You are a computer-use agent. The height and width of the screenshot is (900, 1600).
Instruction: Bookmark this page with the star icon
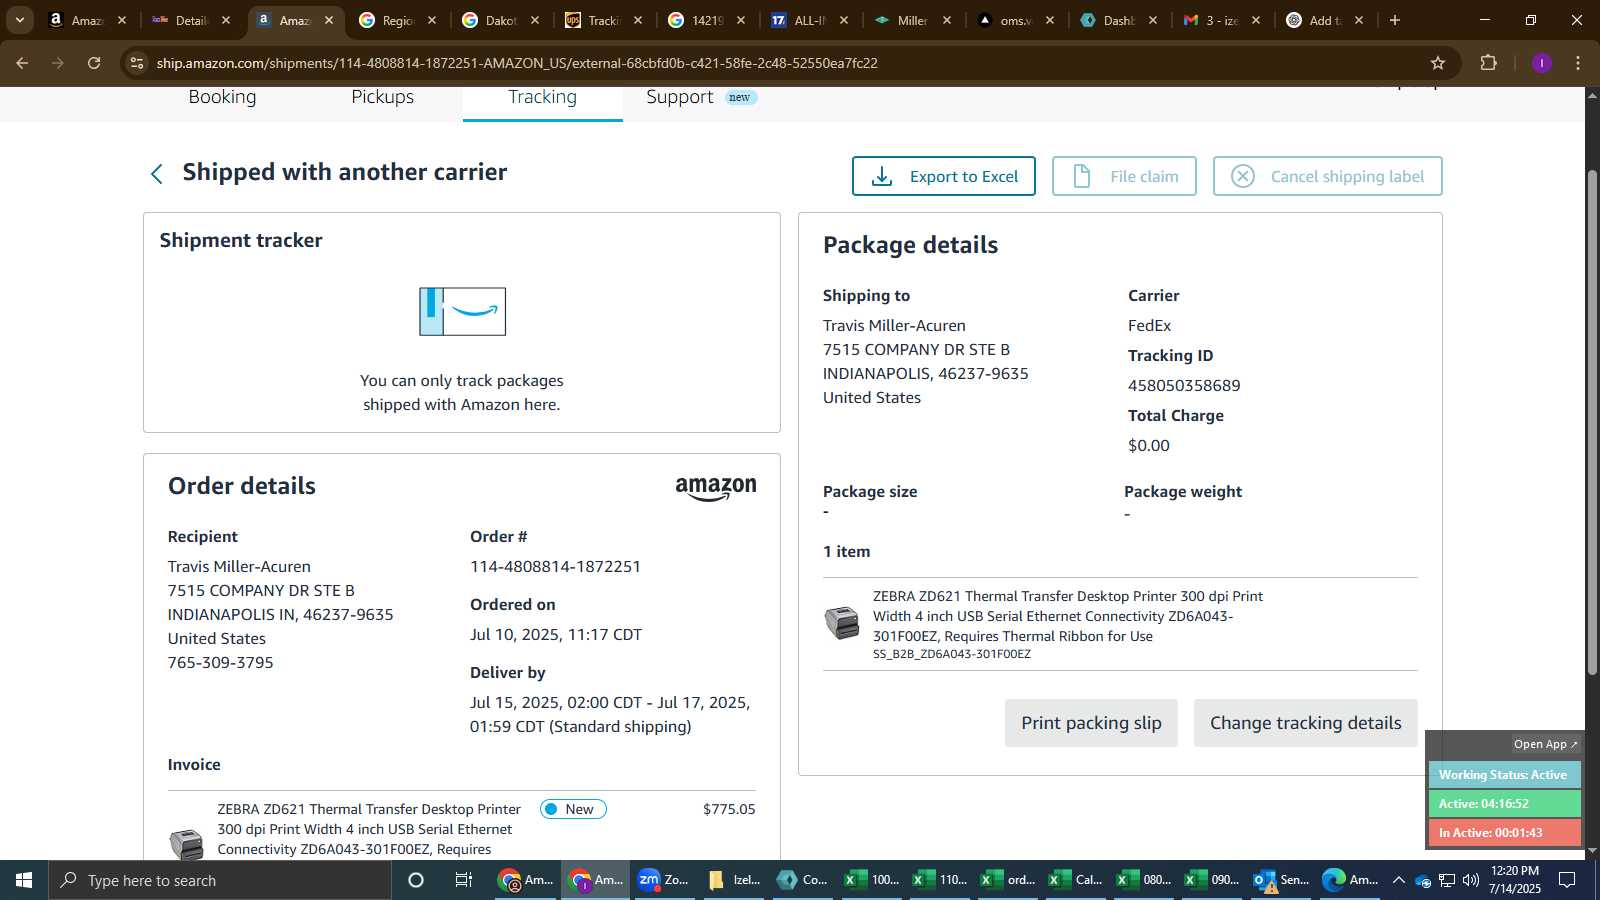[1438, 63]
